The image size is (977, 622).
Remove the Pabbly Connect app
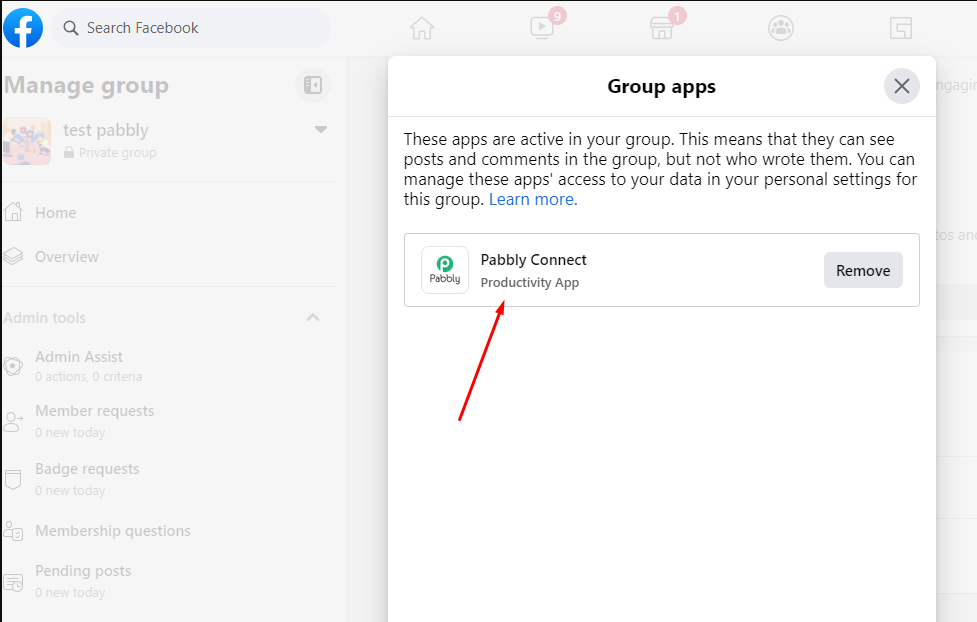click(863, 270)
